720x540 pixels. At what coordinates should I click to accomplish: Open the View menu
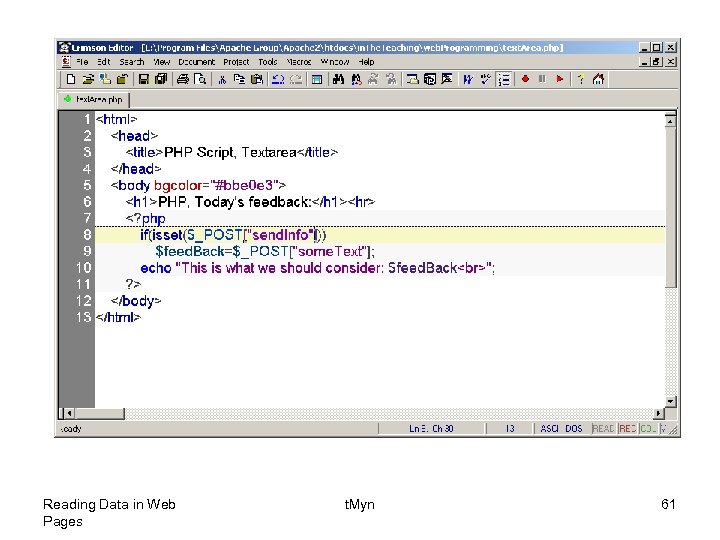pos(162,62)
